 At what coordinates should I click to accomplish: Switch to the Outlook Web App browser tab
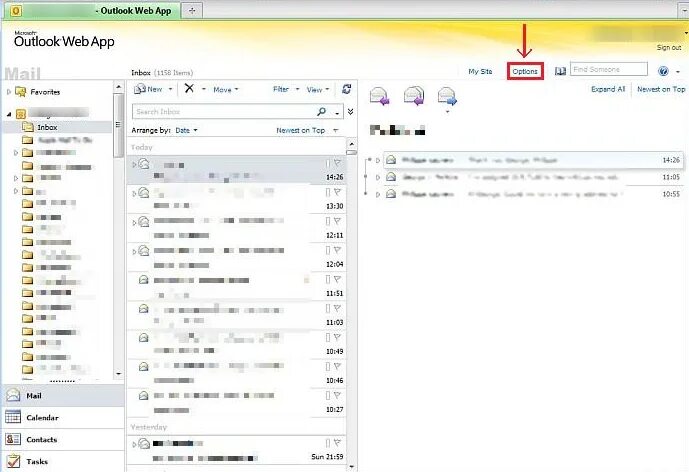click(92, 11)
